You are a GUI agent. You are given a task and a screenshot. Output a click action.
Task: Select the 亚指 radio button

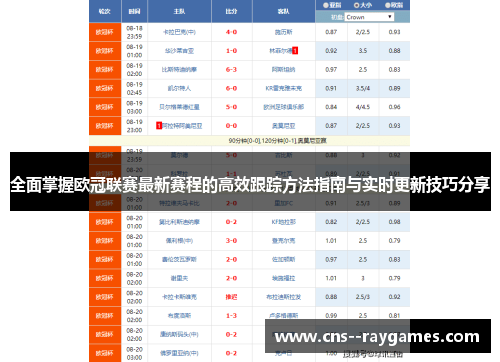(x=326, y=5)
